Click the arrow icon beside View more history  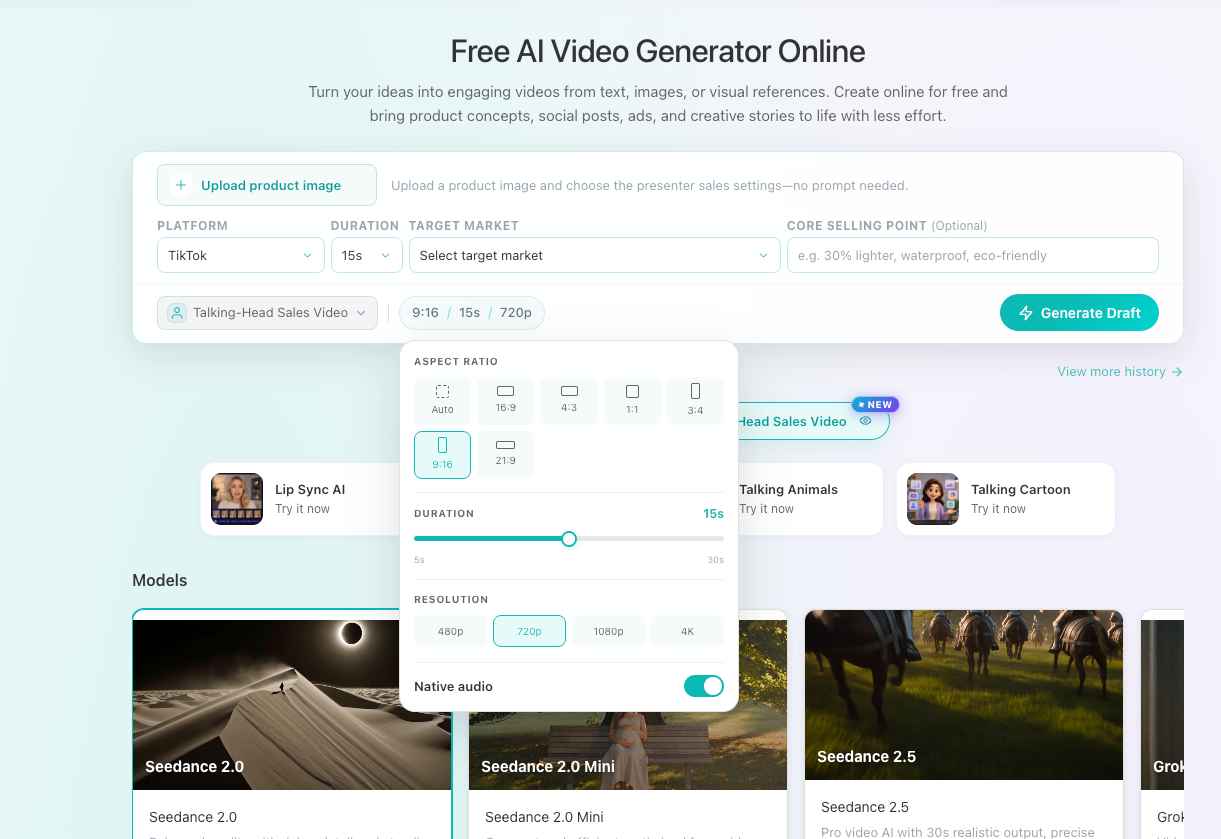pyautogui.click(x=1177, y=371)
